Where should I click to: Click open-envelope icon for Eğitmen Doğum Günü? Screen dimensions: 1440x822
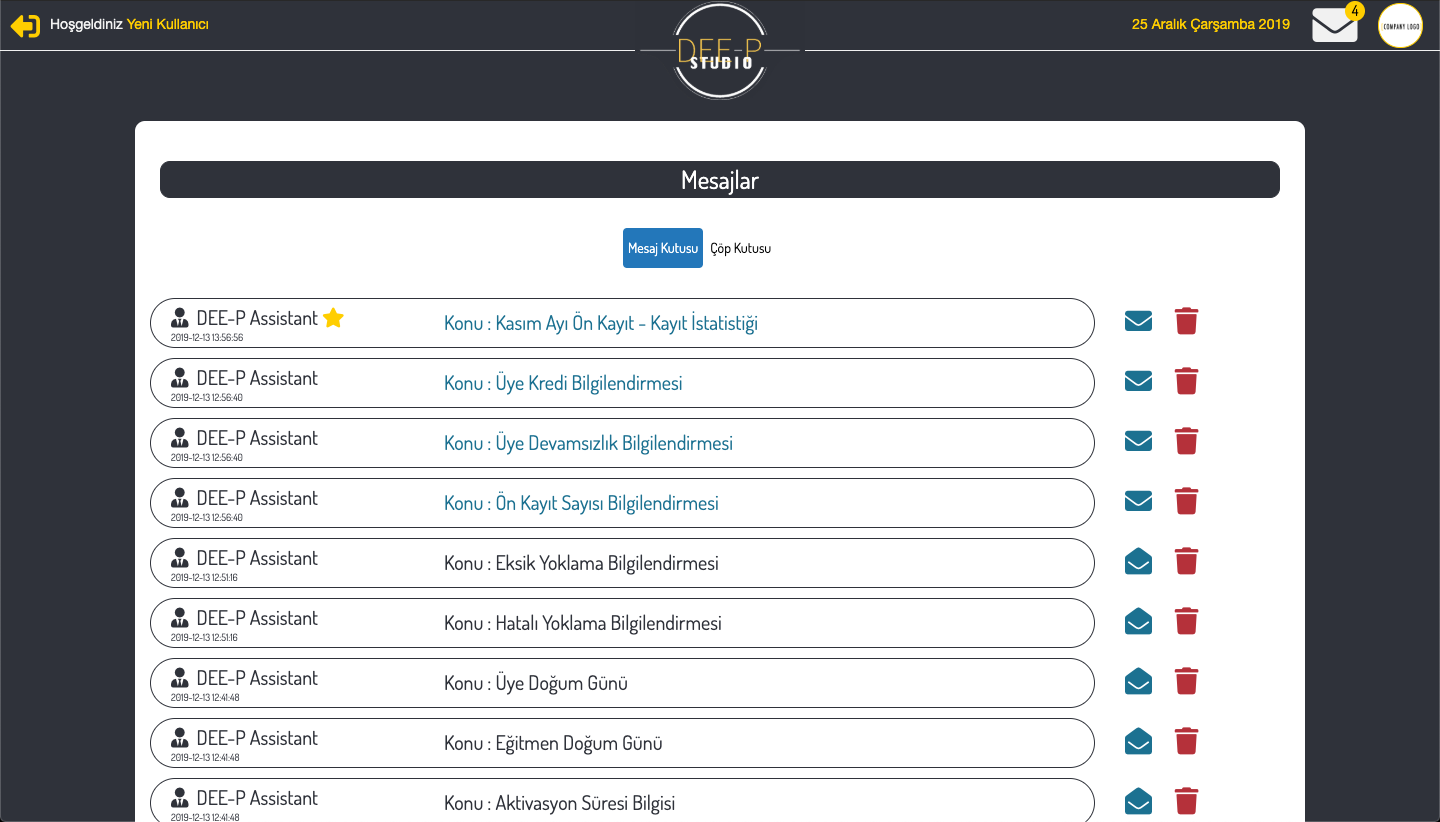click(x=1138, y=741)
